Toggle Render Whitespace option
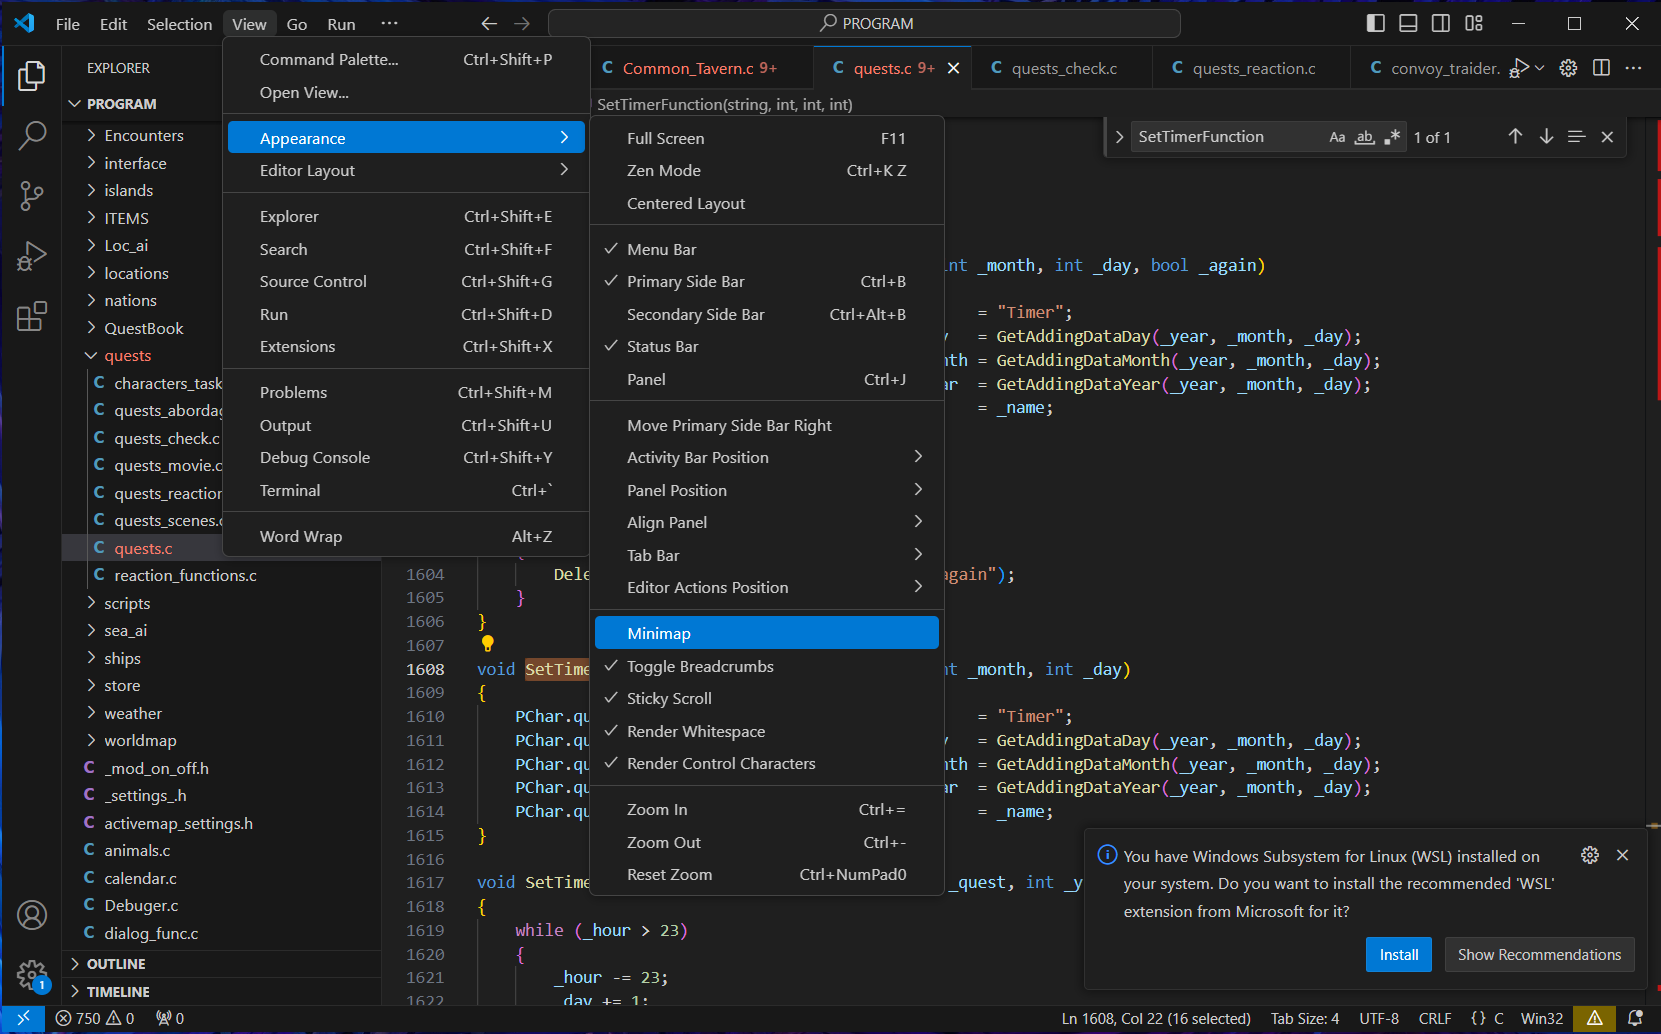The height and width of the screenshot is (1034, 1661). click(x=695, y=732)
